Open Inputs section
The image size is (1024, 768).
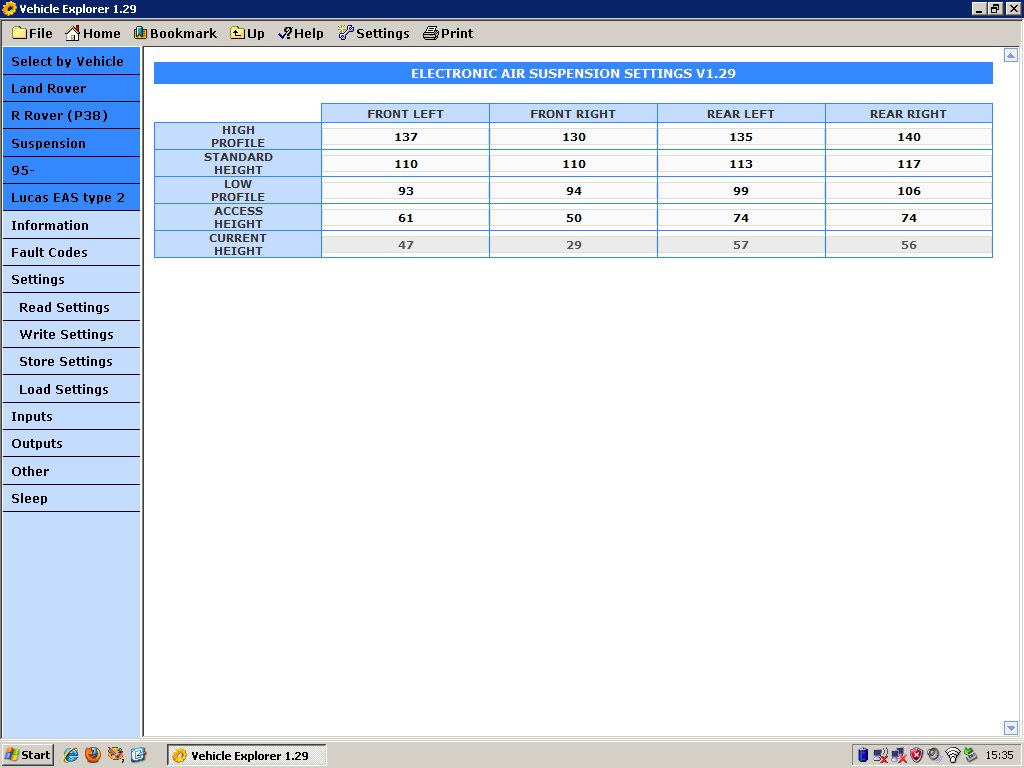pos(71,416)
